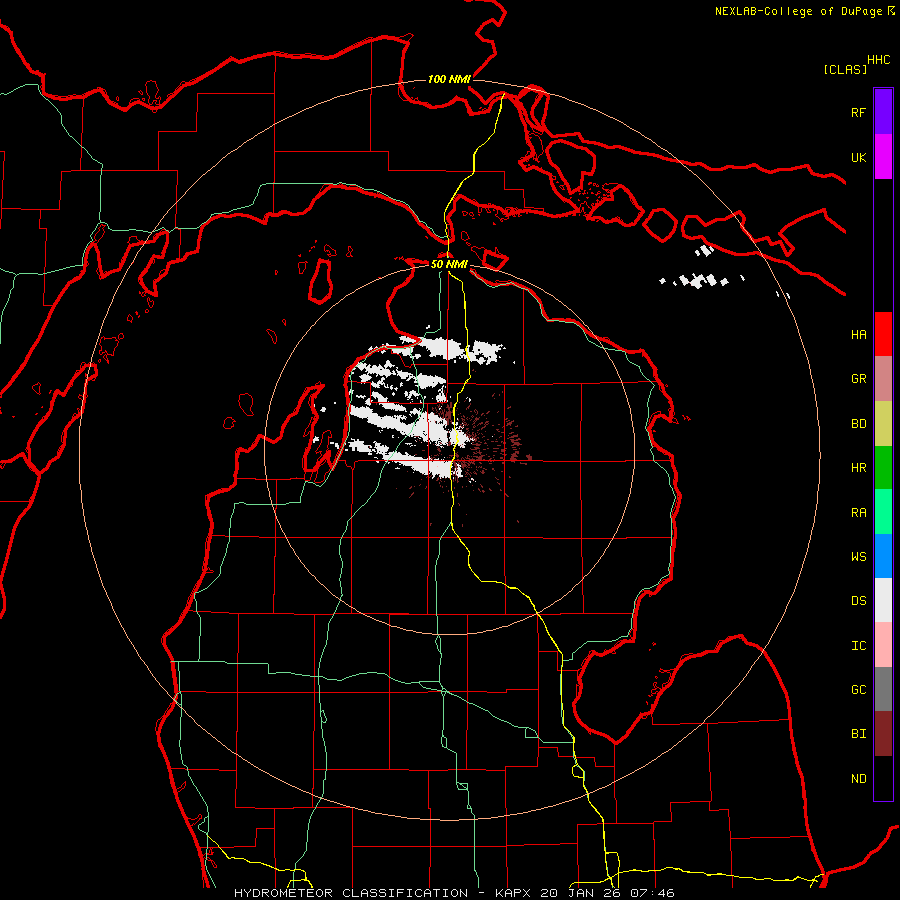Image resolution: width=900 pixels, height=900 pixels.
Task: Click the BI dark-red legend swatch
Action: pos(883,734)
